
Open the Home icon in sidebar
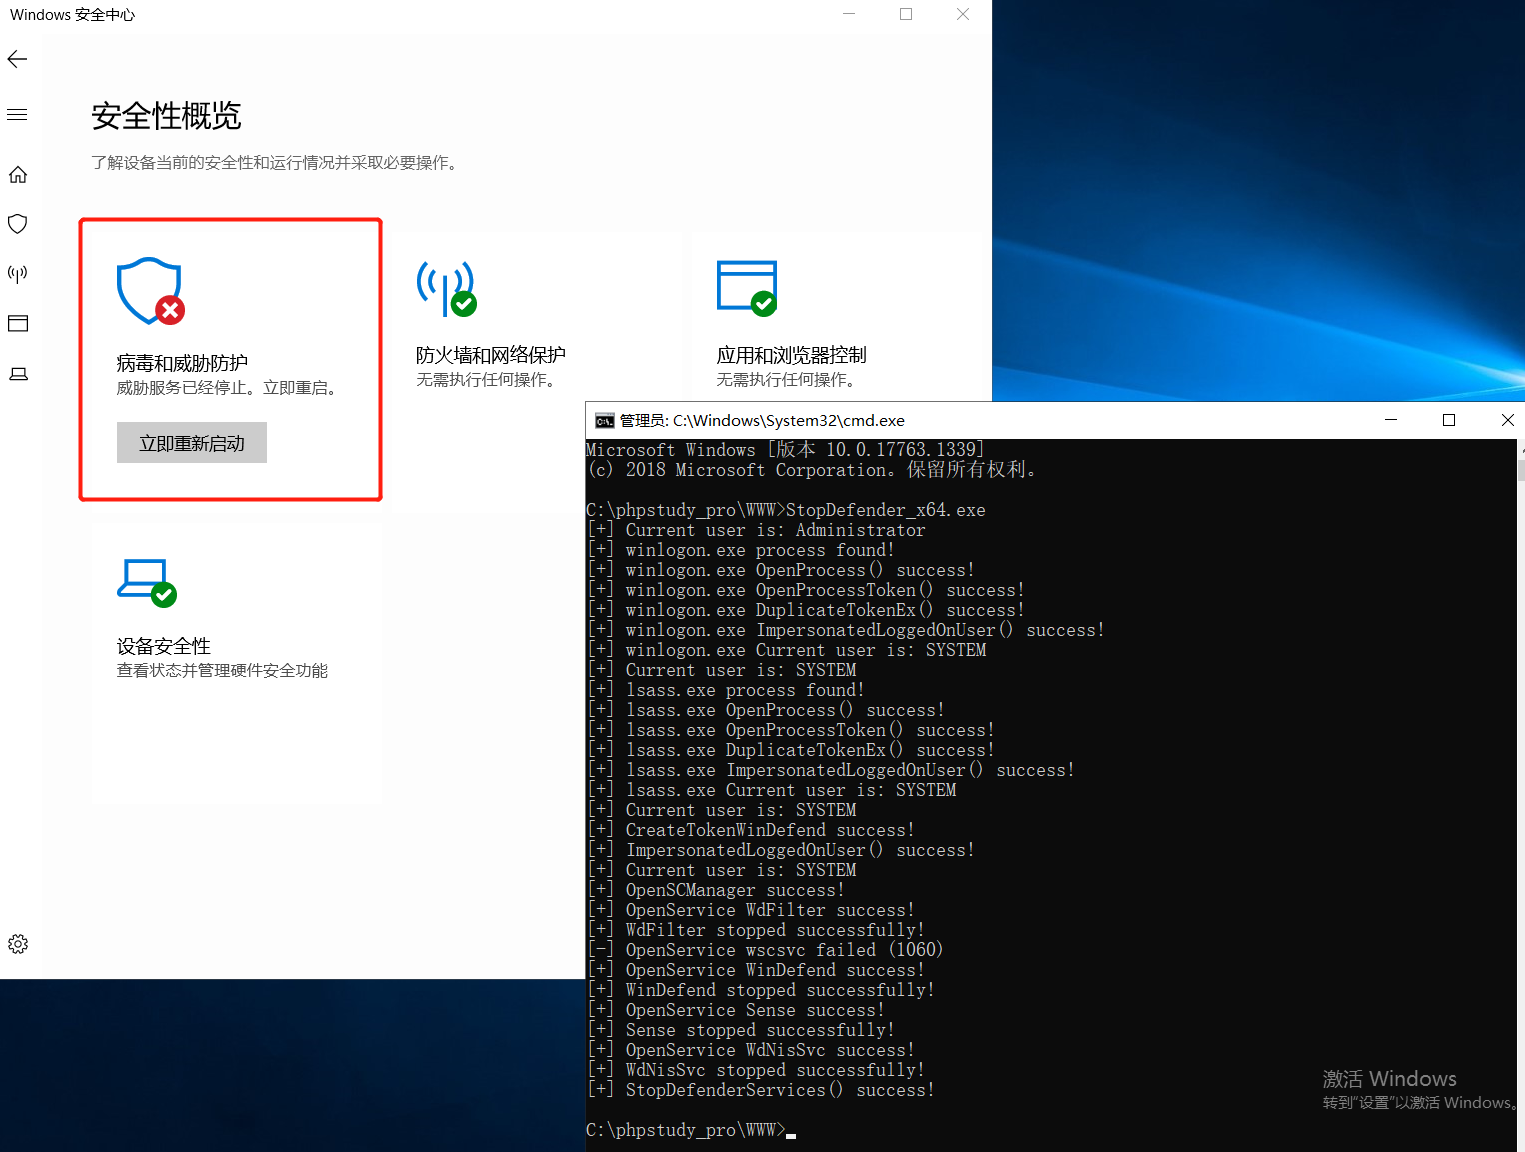(x=17, y=174)
